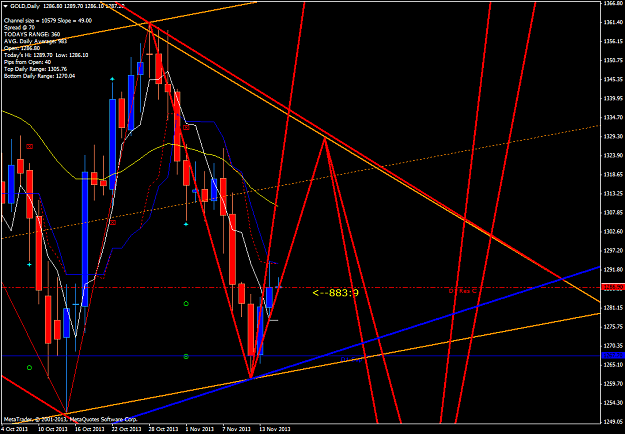Select the red current price tag on the price axis
This screenshot has width=625, height=434.
[x=612, y=287]
